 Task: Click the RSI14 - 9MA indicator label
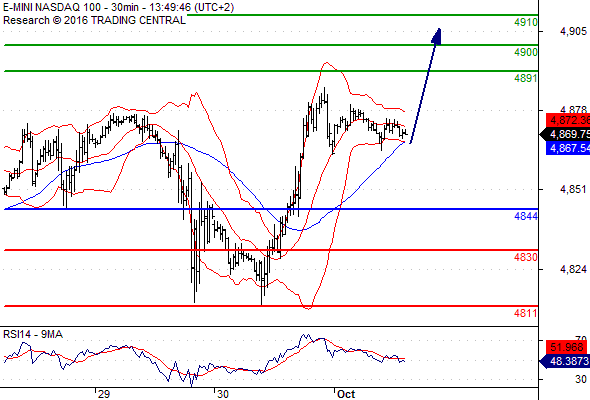pos(33,334)
